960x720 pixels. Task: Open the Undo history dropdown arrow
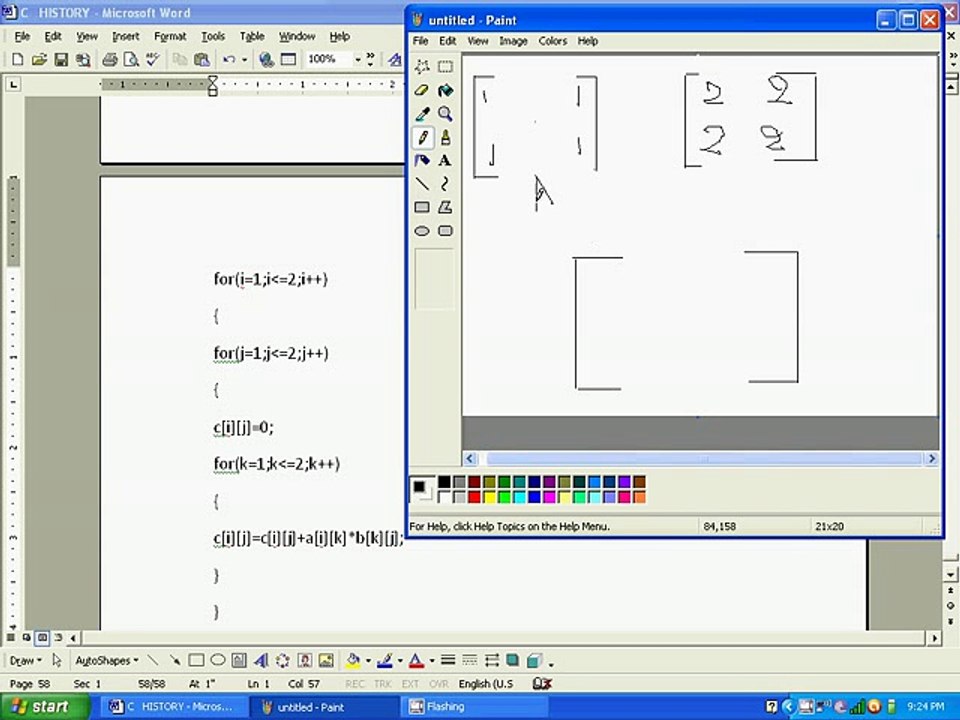[x=244, y=59]
